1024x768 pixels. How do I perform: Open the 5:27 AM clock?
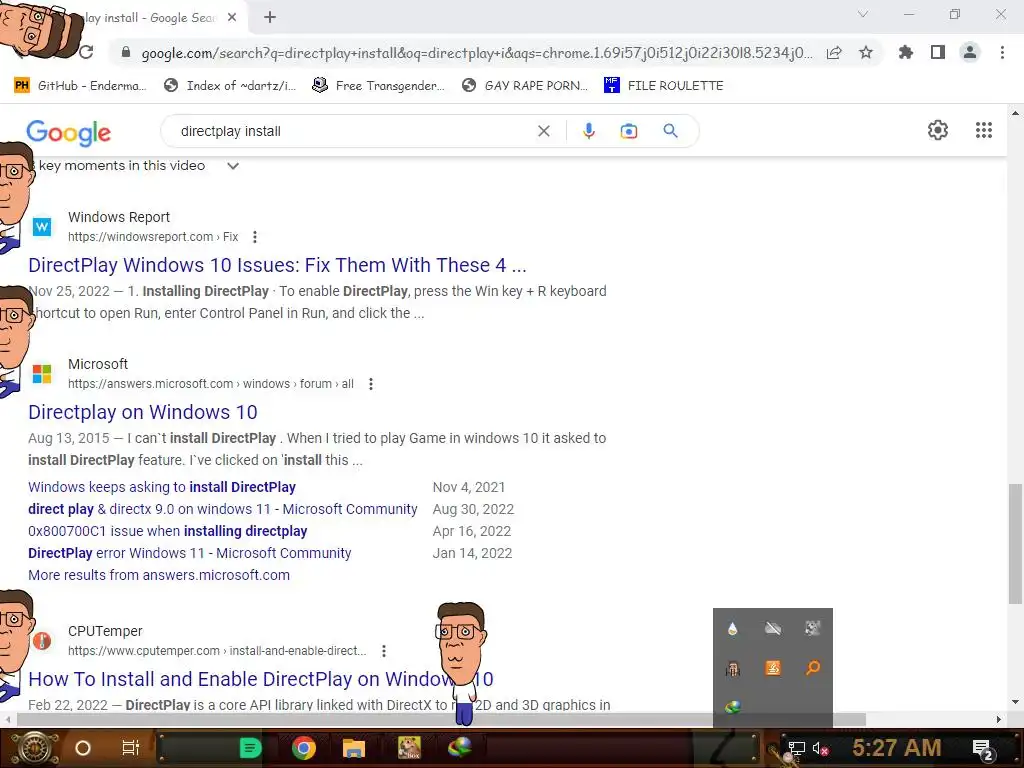897,748
